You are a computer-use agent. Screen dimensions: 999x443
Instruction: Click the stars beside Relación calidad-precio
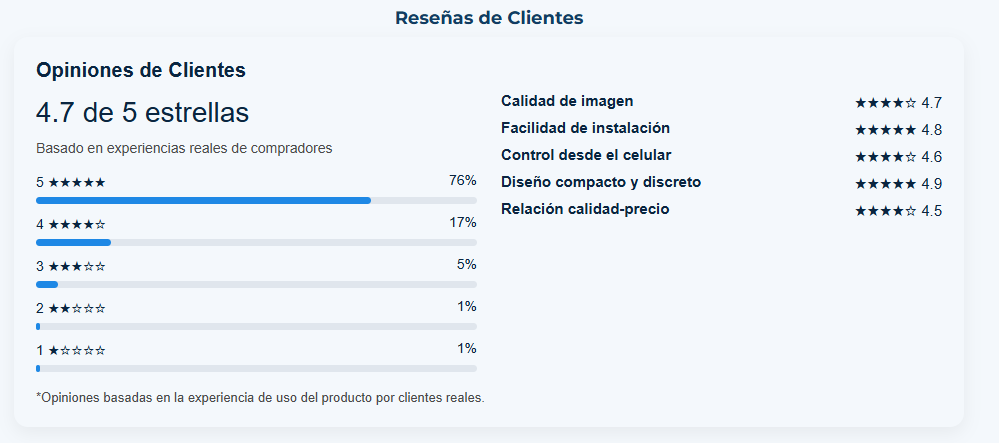point(885,211)
